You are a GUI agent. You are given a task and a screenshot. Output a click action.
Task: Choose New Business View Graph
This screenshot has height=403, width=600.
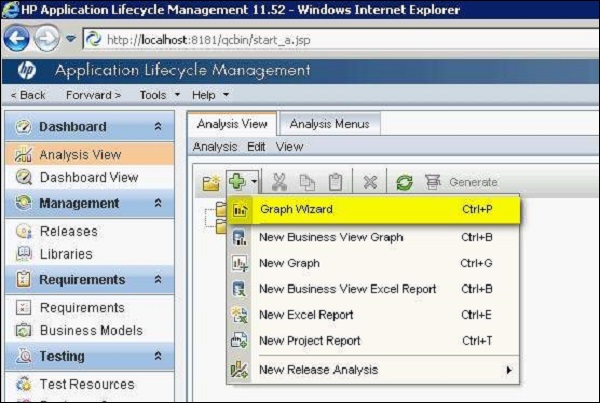point(330,237)
